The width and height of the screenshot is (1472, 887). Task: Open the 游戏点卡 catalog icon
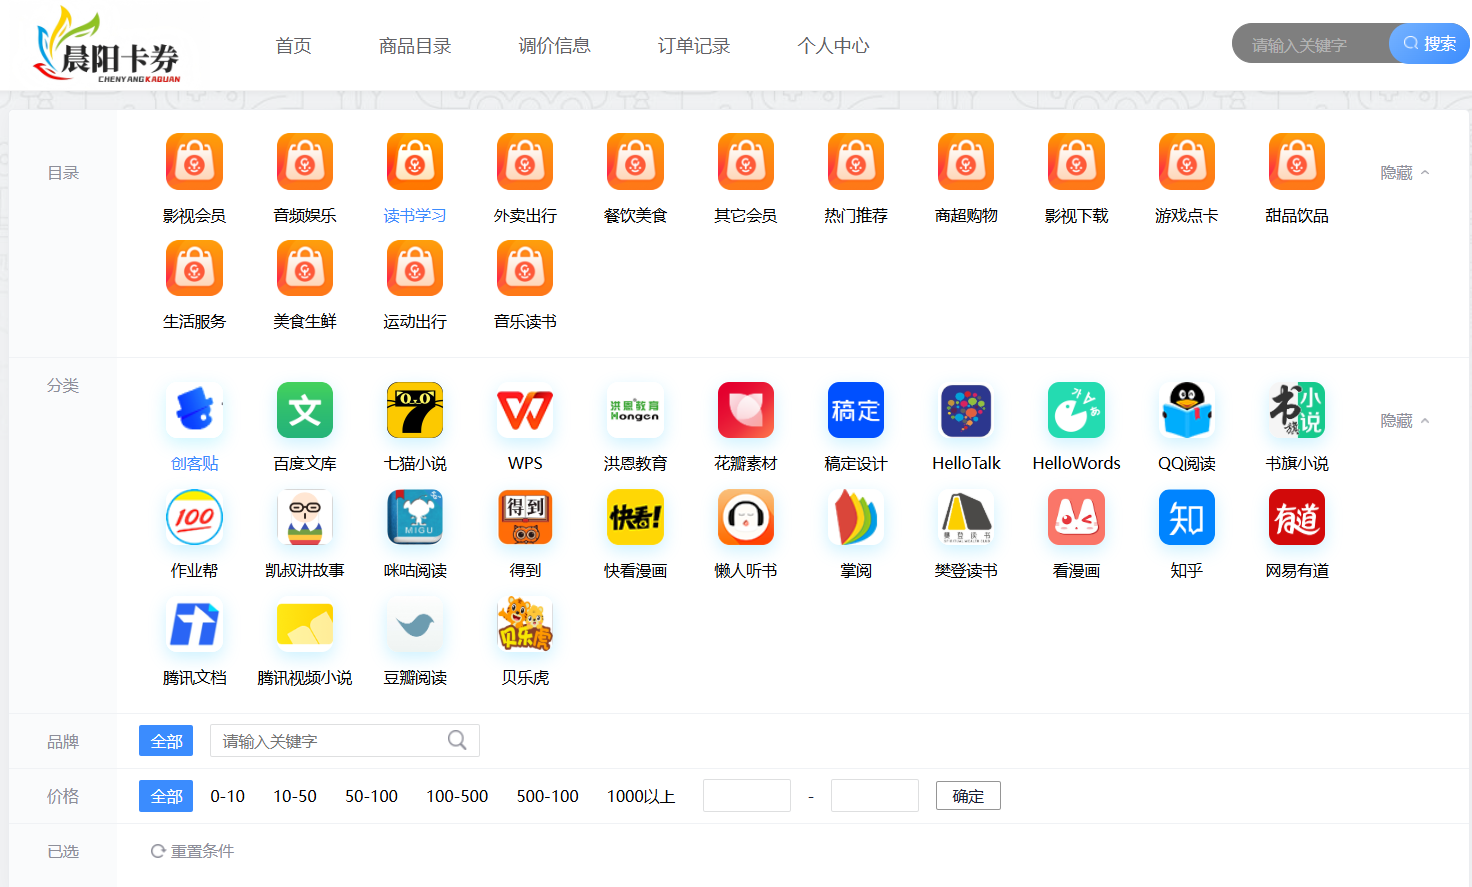click(1186, 162)
